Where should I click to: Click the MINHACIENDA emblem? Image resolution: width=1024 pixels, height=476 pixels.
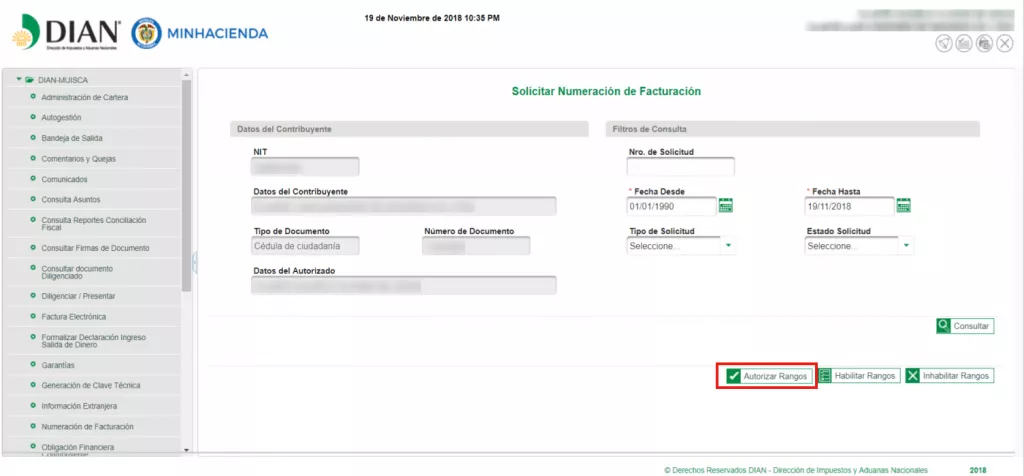tap(146, 32)
